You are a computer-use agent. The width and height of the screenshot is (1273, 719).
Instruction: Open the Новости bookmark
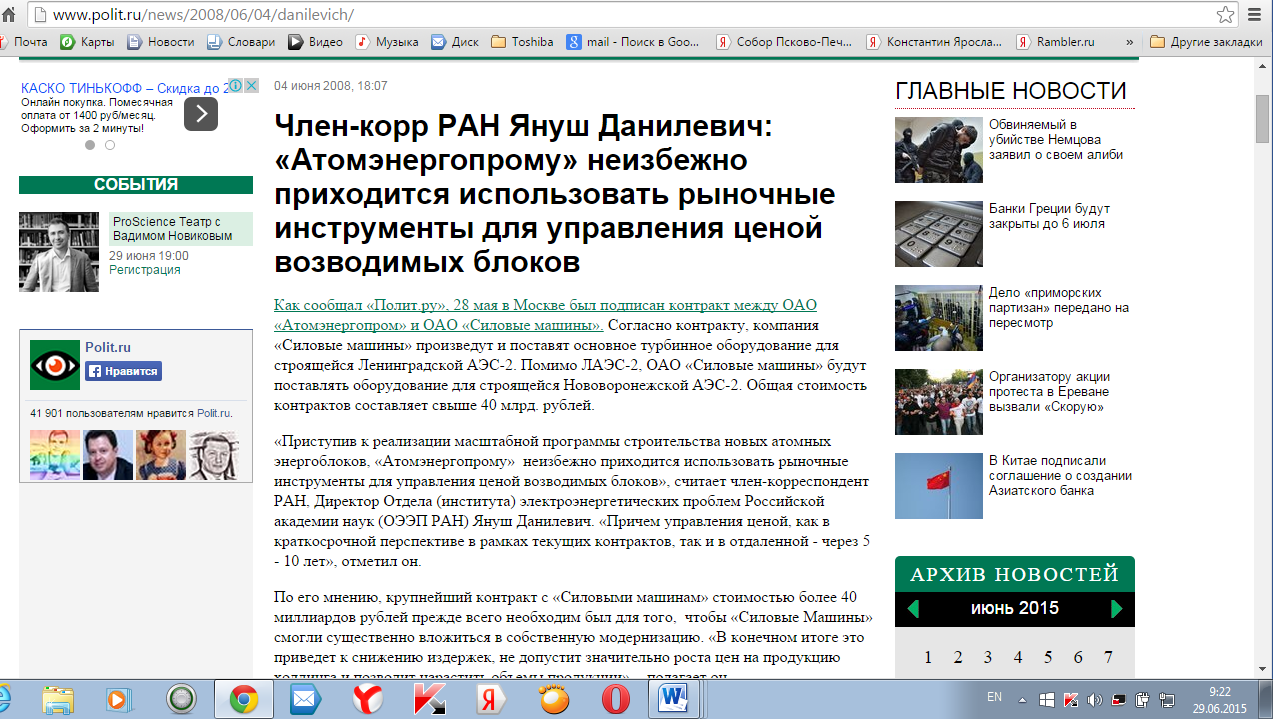(x=161, y=42)
